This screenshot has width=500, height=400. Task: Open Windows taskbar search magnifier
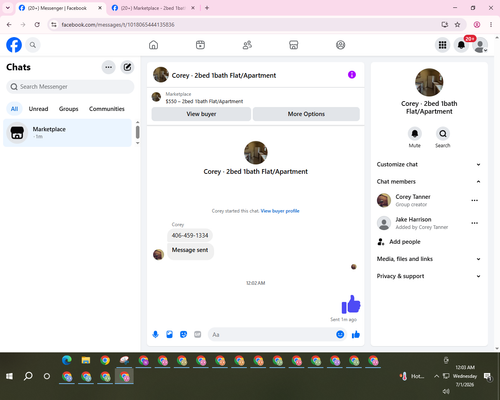click(x=28, y=376)
